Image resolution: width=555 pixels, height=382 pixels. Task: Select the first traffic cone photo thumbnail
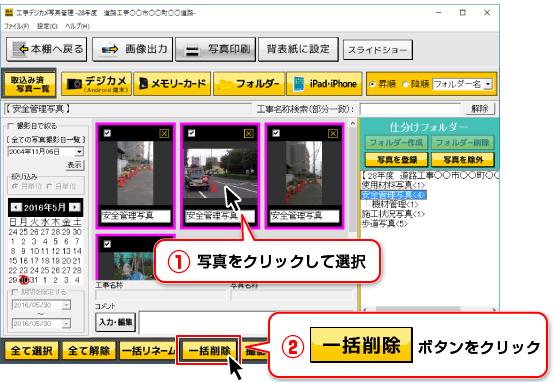[135, 173]
